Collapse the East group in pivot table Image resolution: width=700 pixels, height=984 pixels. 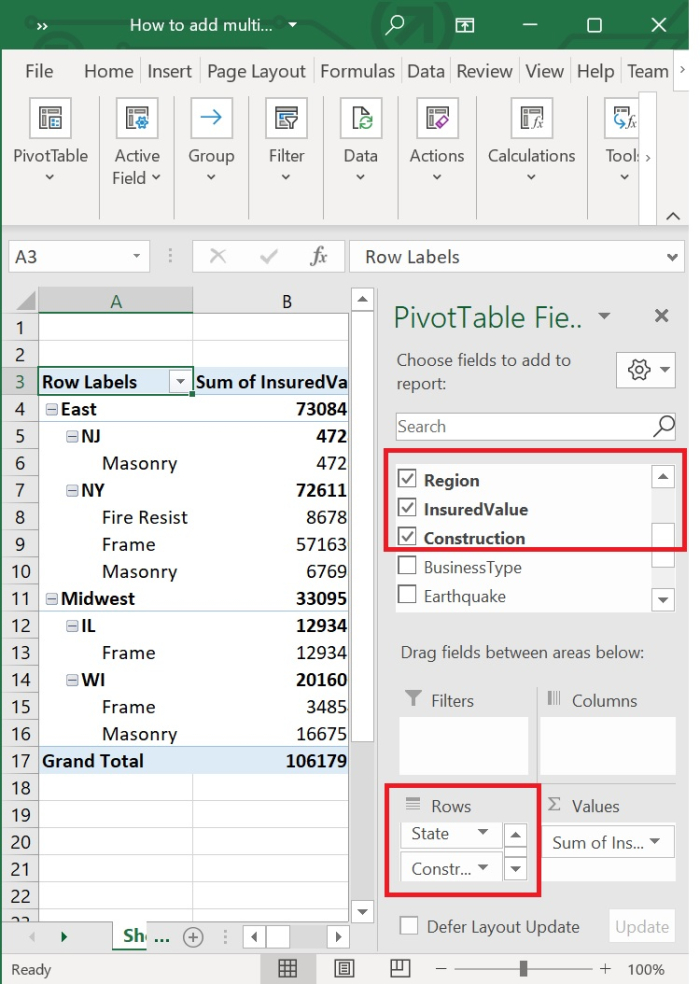[51, 409]
